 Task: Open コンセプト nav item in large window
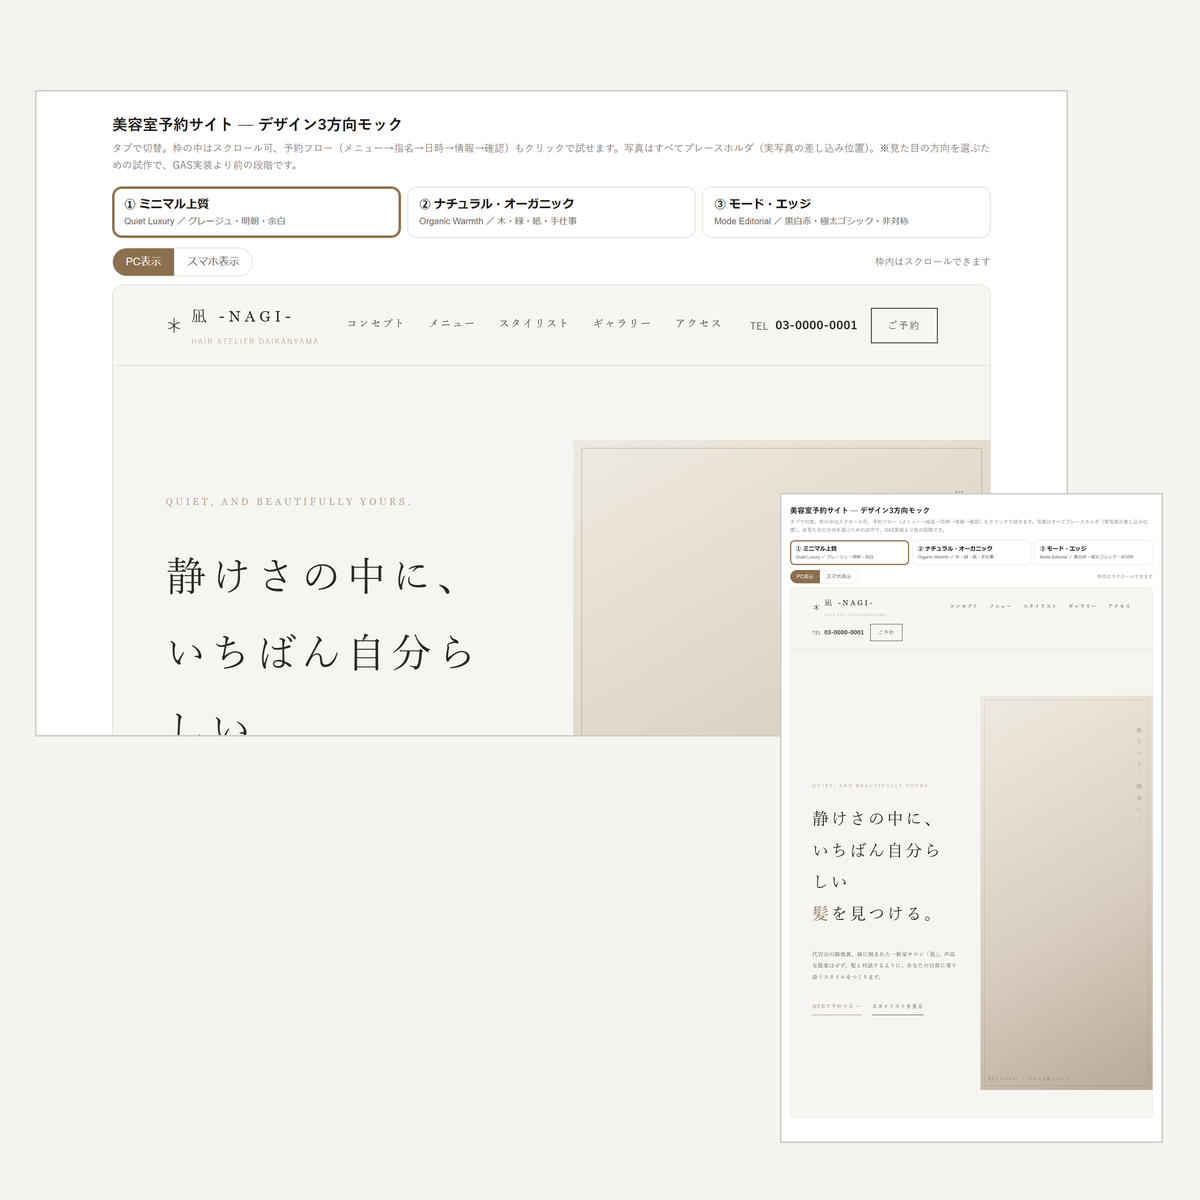(376, 323)
